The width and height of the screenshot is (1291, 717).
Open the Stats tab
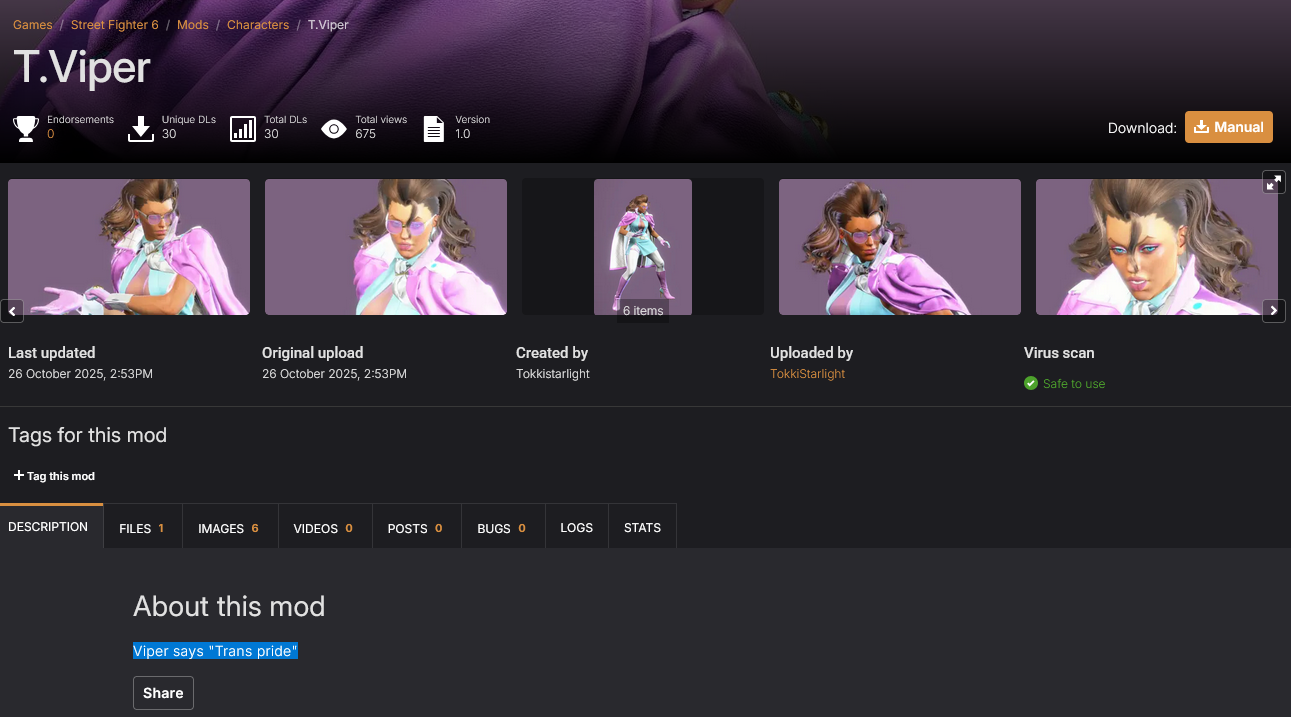tap(642, 528)
